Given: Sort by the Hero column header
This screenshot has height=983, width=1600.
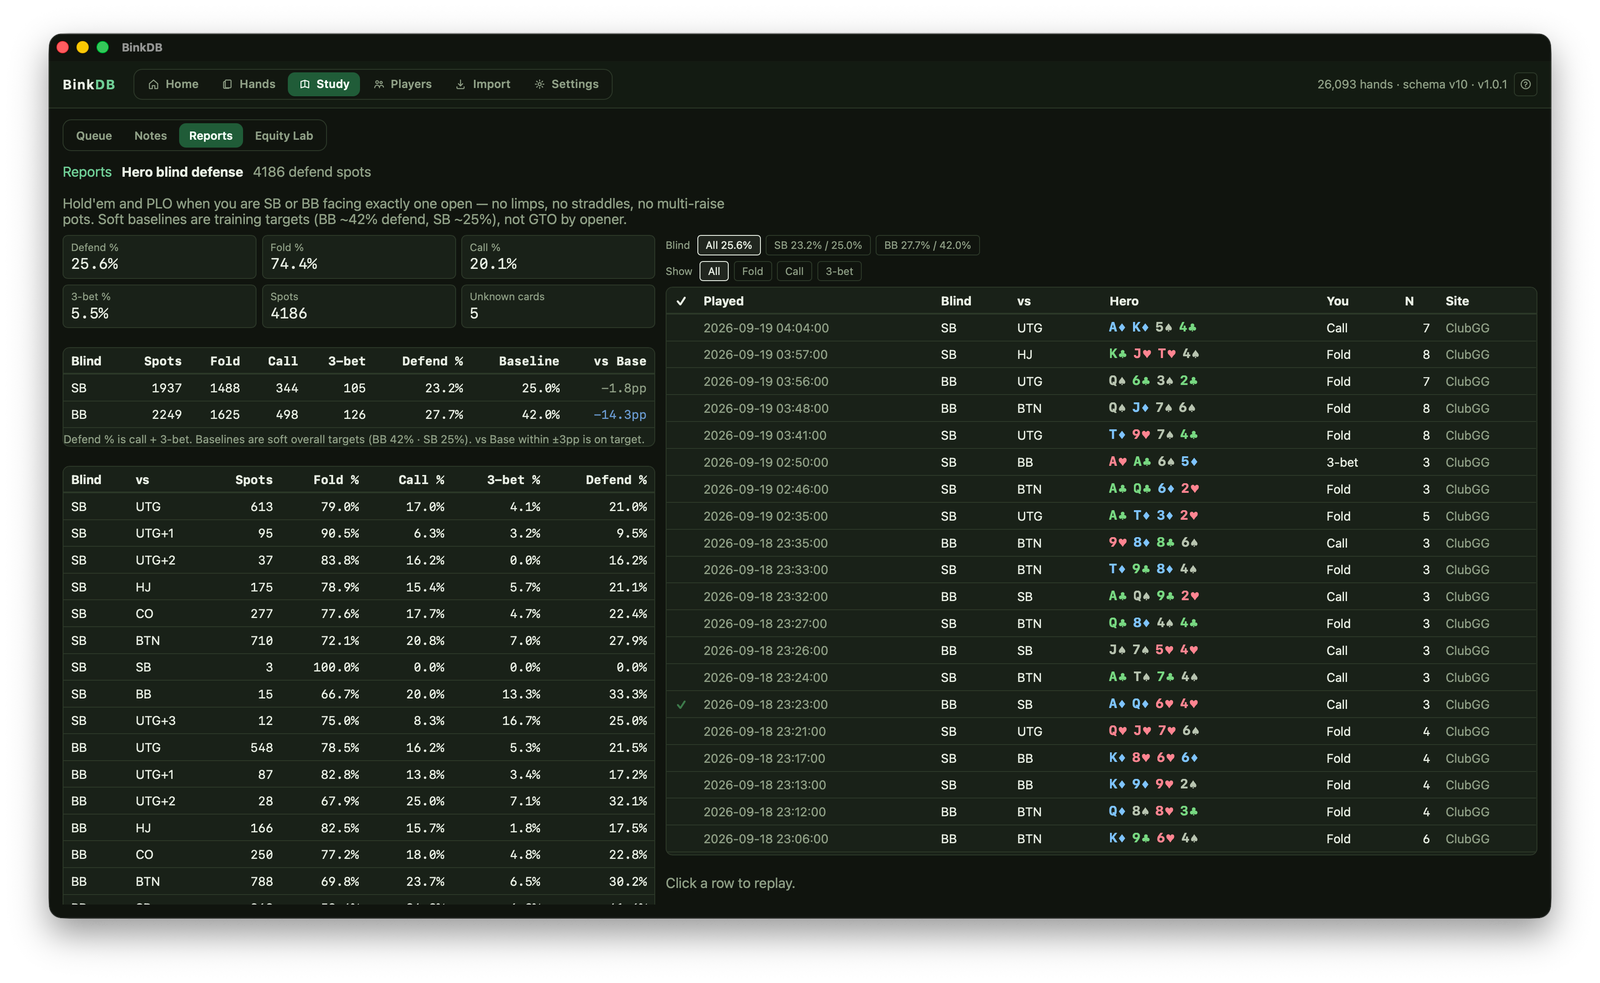Looking at the screenshot, I should click(x=1124, y=301).
